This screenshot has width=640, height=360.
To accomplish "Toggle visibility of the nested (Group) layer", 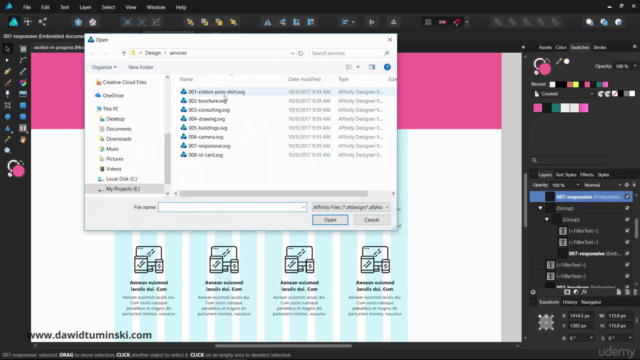I will (x=627, y=220).
